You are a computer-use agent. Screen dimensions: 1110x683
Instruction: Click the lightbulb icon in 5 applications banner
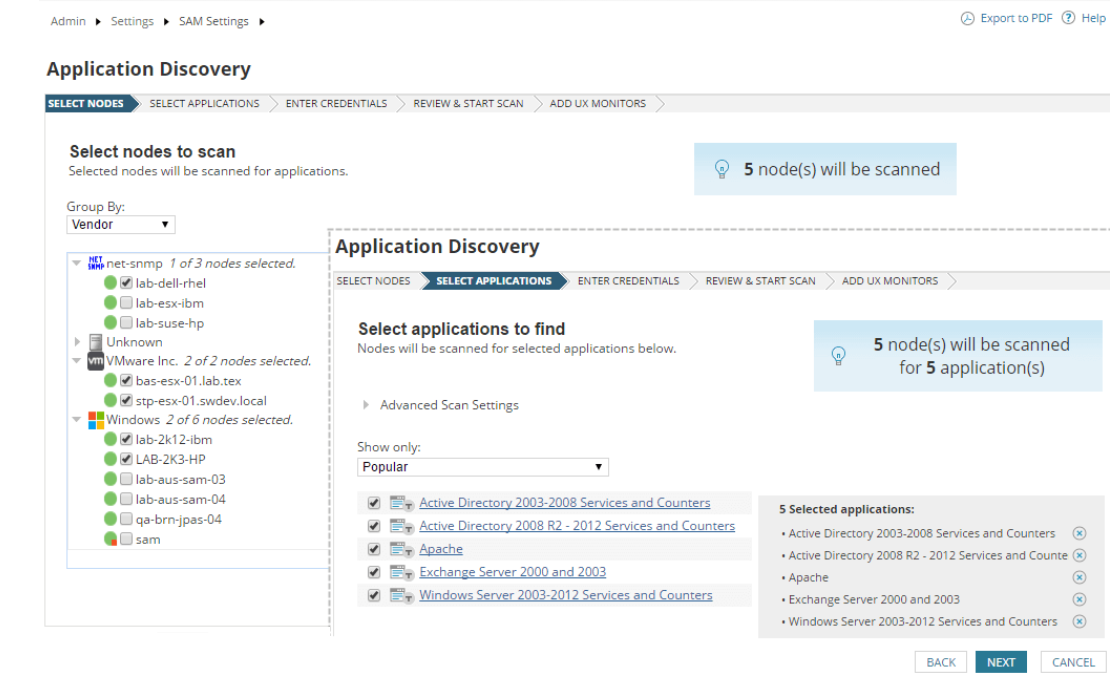pos(838,355)
